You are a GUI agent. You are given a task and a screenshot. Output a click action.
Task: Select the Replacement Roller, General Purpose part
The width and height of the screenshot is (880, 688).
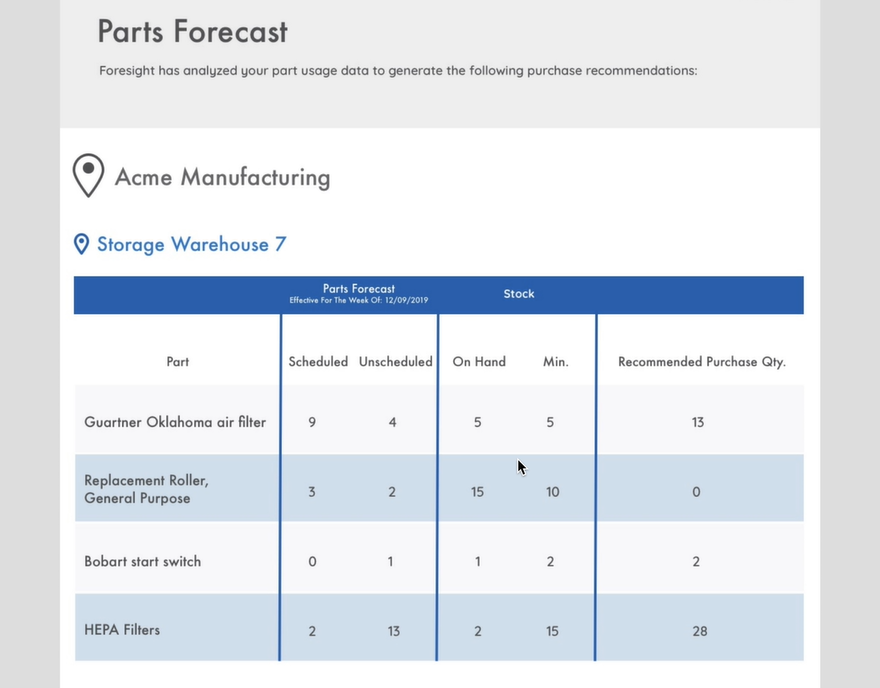tap(146, 489)
